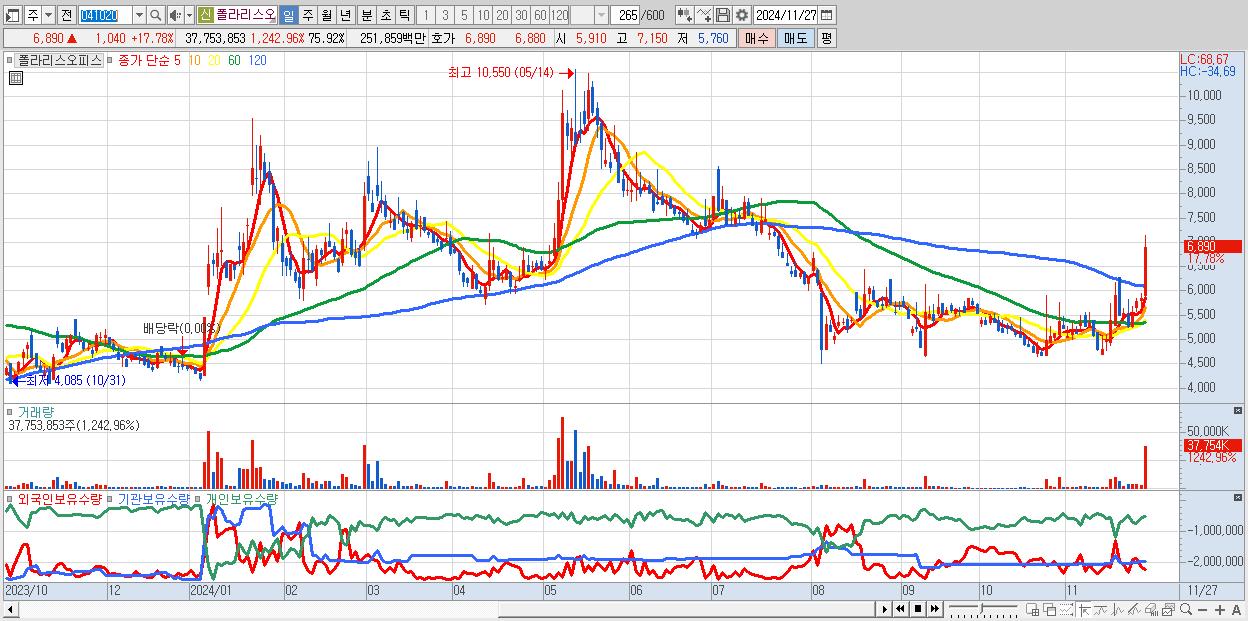Screen dimensions: 1248x621
Task: Click the bar count field showing 265
Action: pyautogui.click(x=624, y=15)
